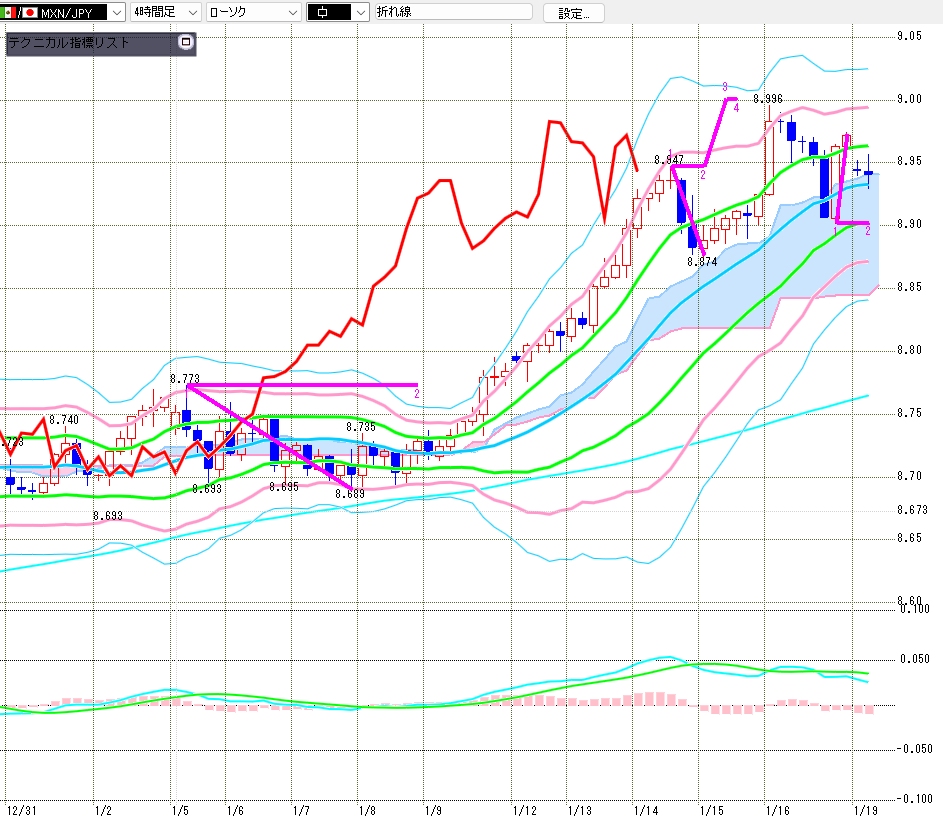This screenshot has height=820, width=943.
Task: Select the 1/12 date on the time axis
Action: tap(524, 807)
